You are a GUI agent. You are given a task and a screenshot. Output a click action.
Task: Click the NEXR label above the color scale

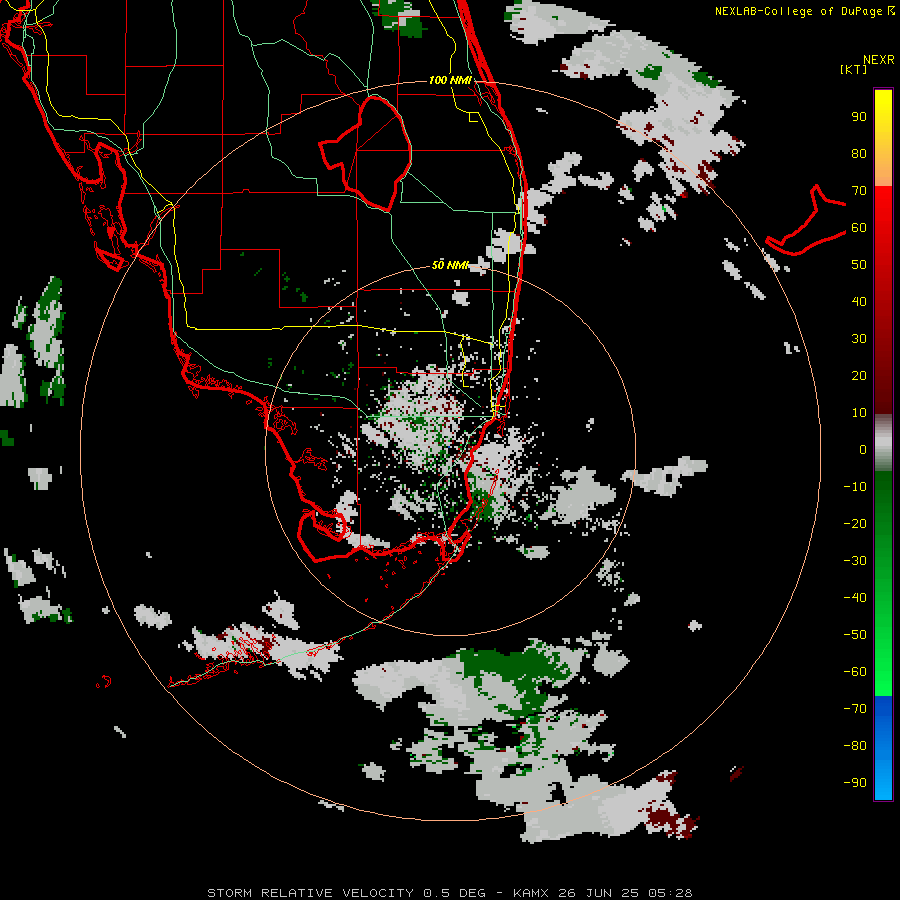pyautogui.click(x=878, y=60)
